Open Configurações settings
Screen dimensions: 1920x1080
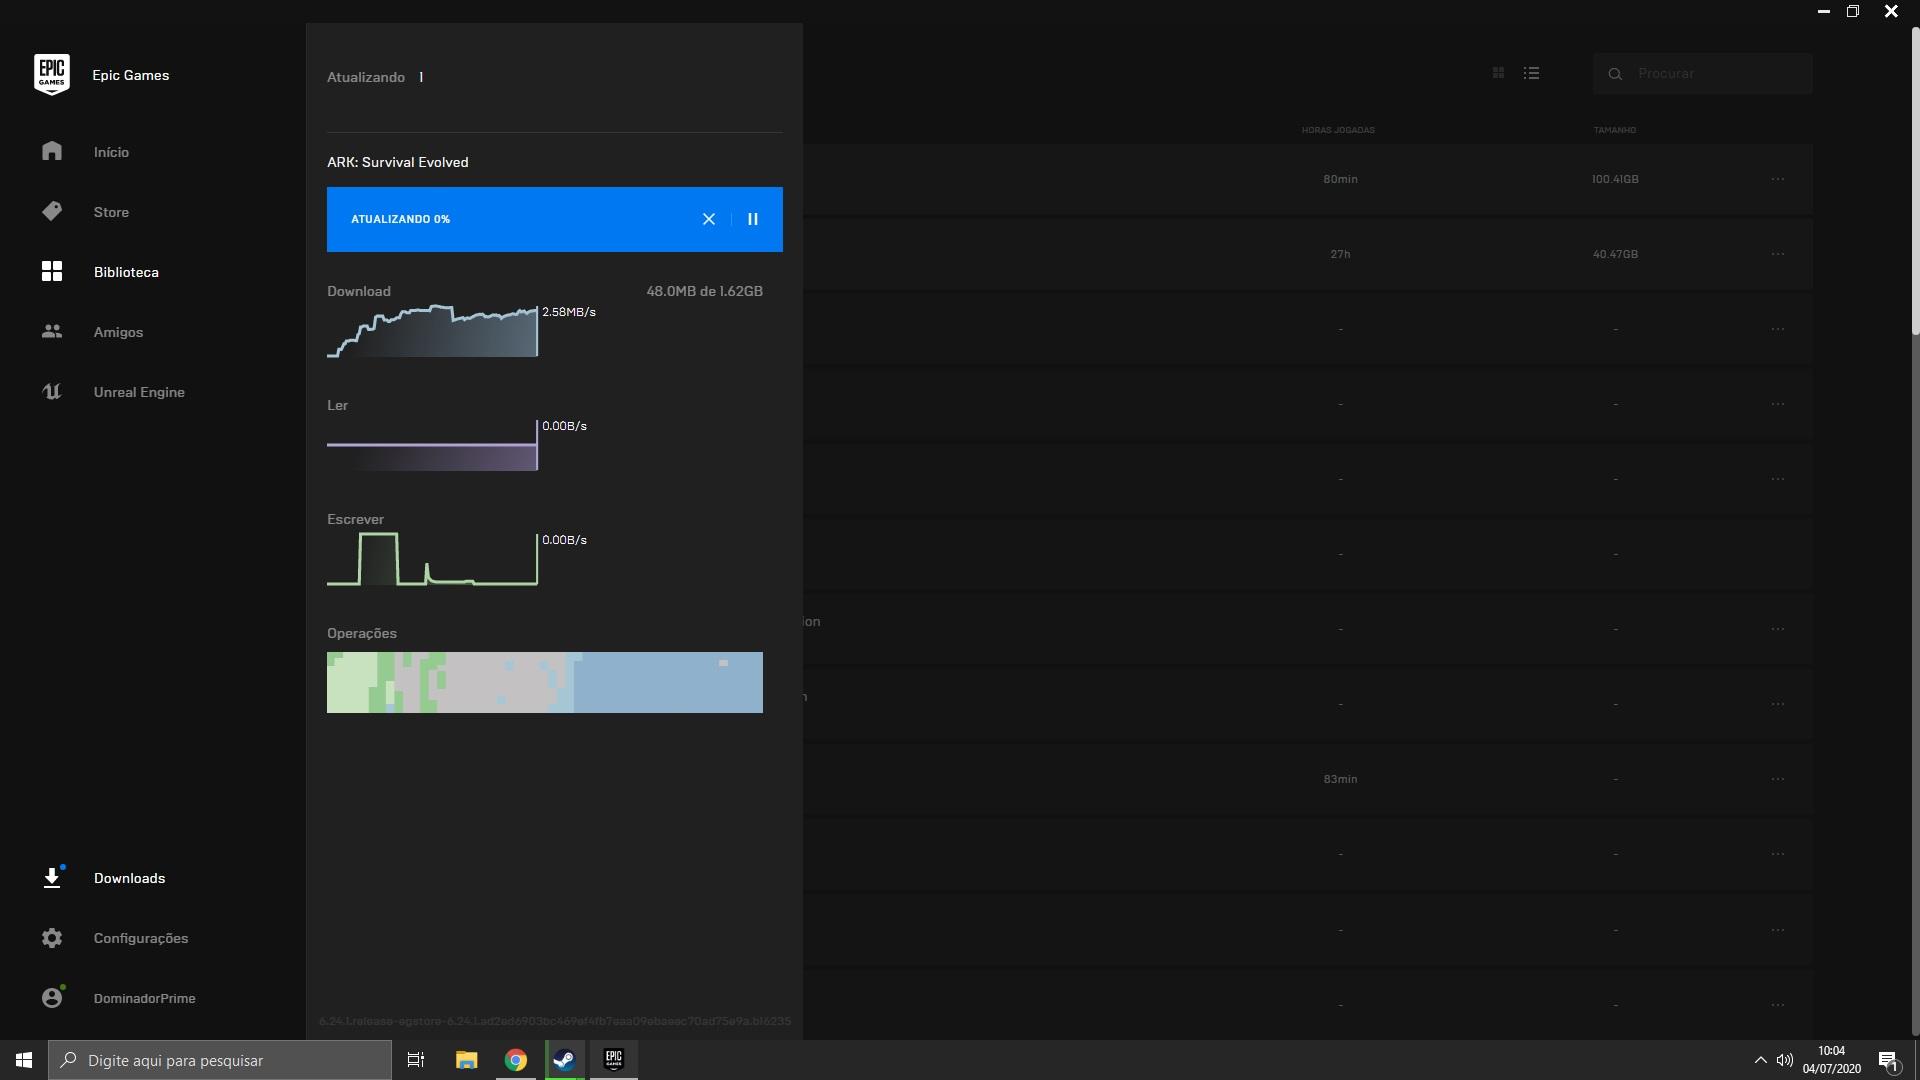(141, 938)
